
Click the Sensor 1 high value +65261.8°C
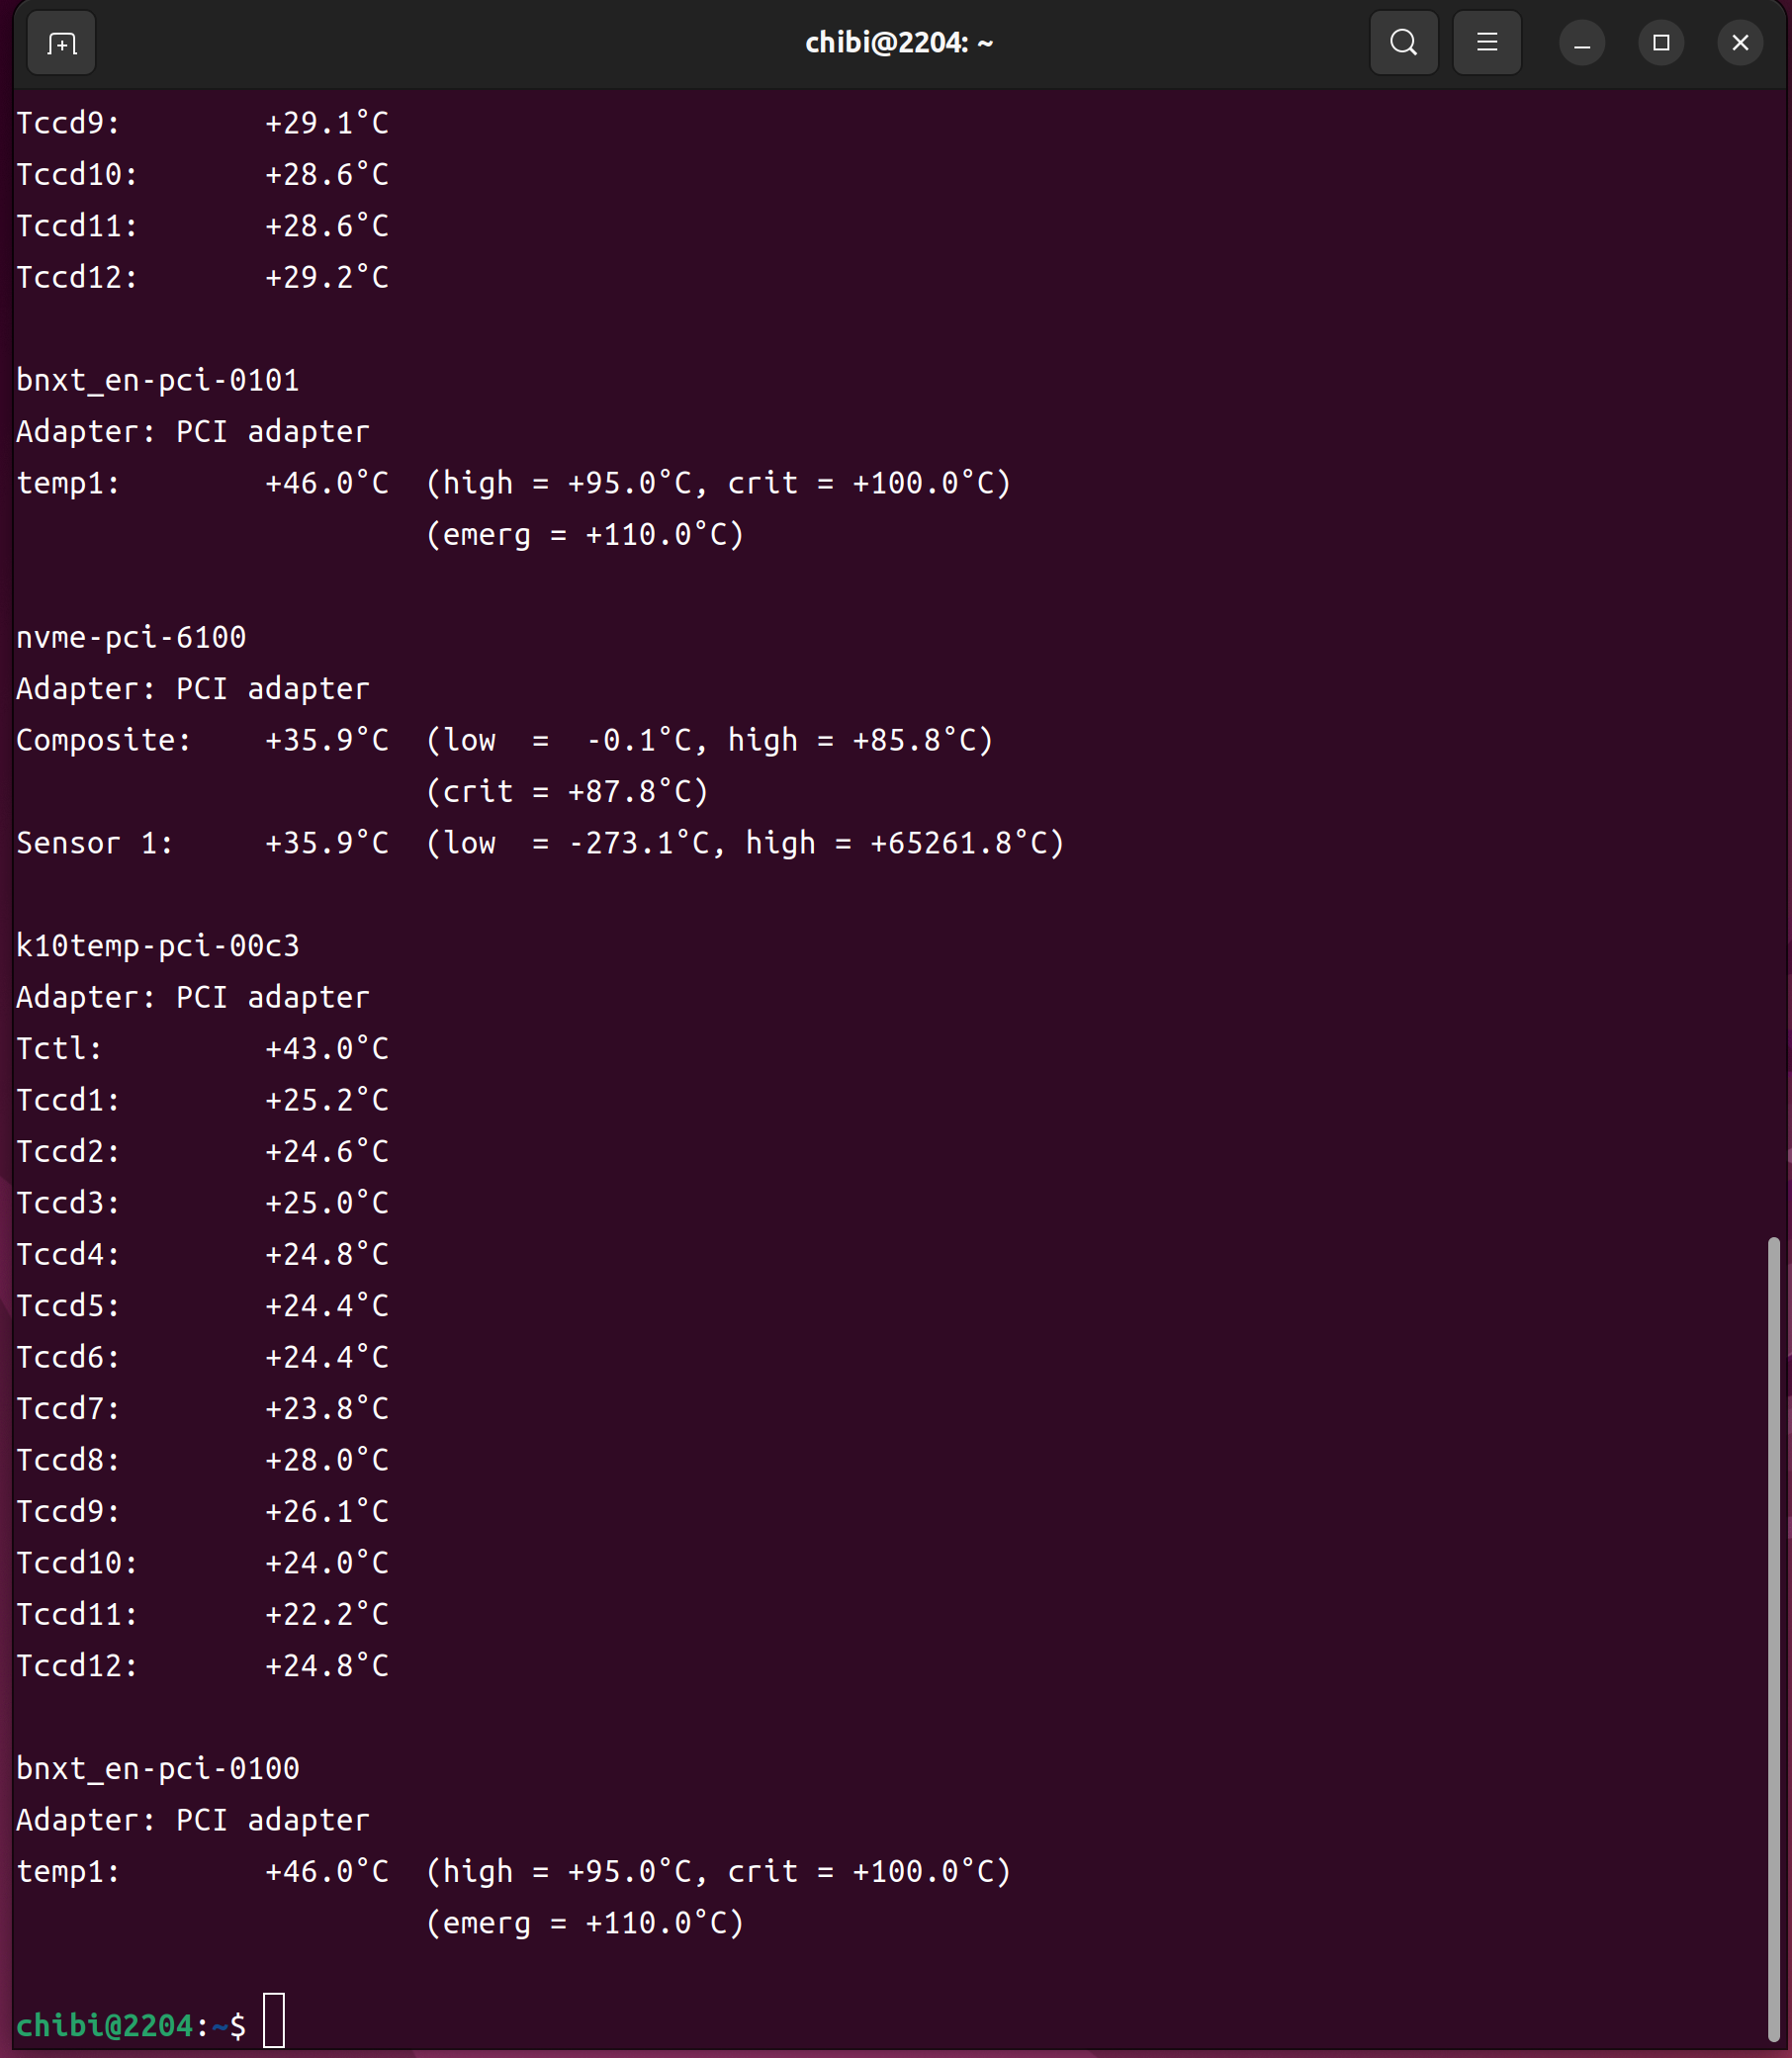(x=958, y=843)
